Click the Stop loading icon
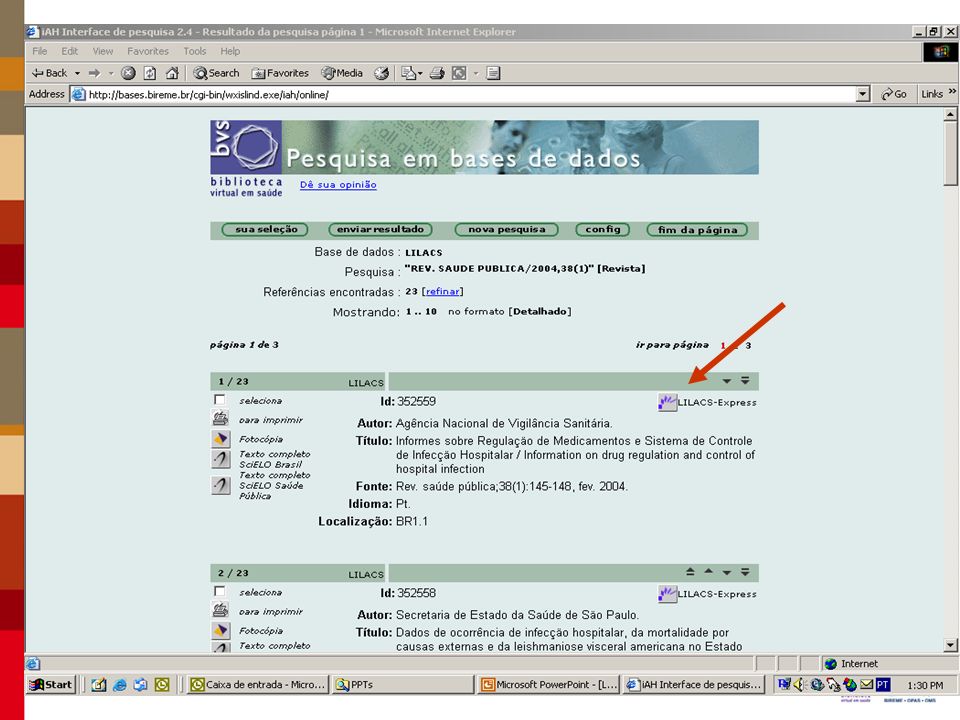Image resolution: width=960 pixels, height=720 pixels. tap(128, 73)
